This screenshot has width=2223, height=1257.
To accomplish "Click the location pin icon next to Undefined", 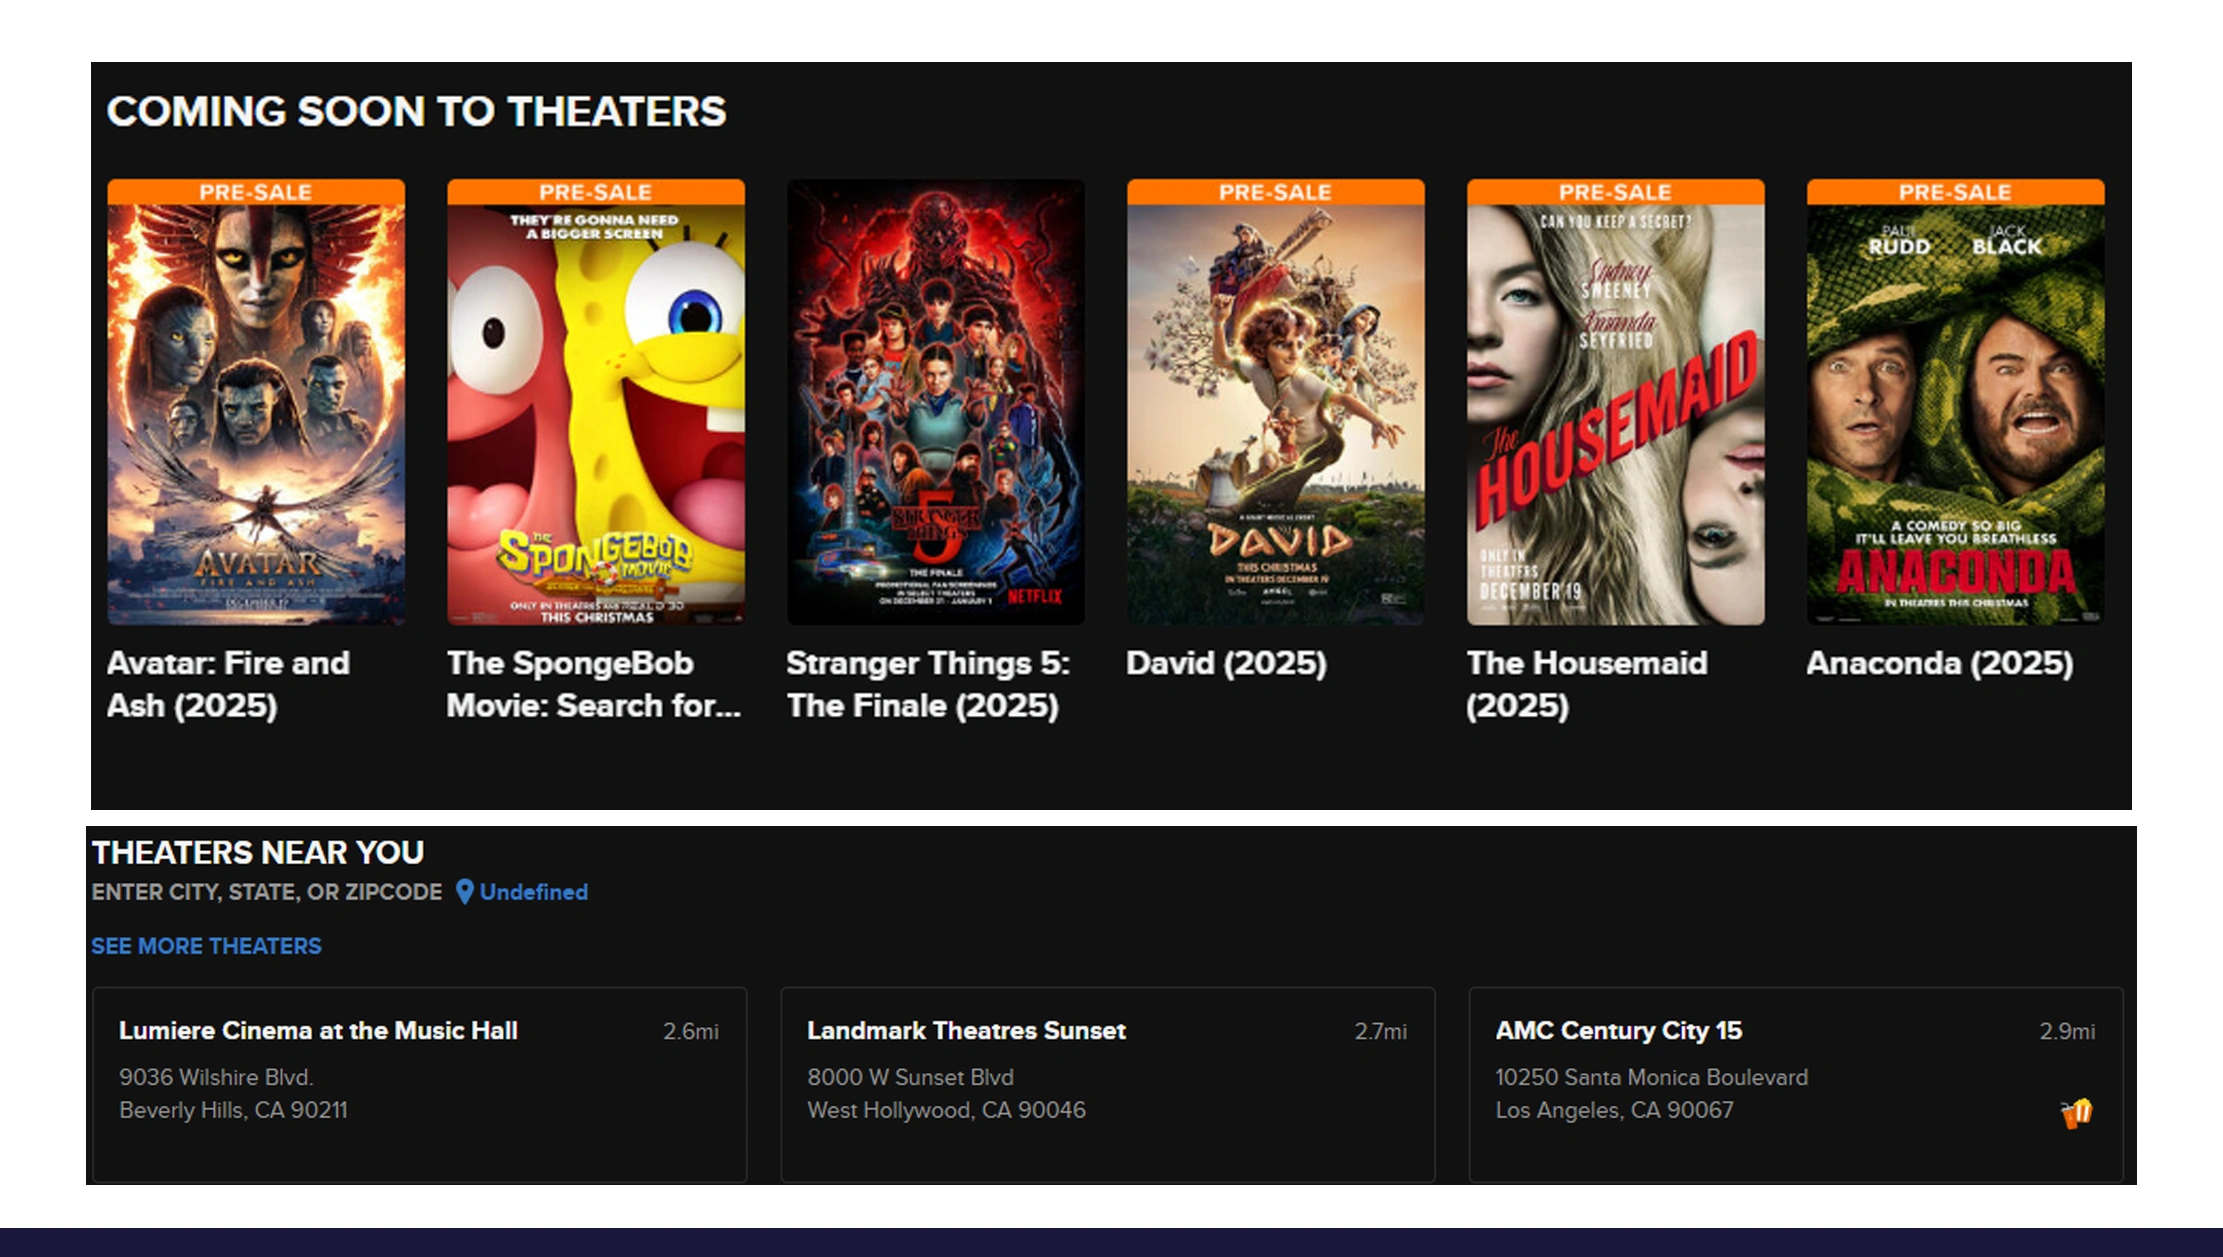I will [x=464, y=891].
